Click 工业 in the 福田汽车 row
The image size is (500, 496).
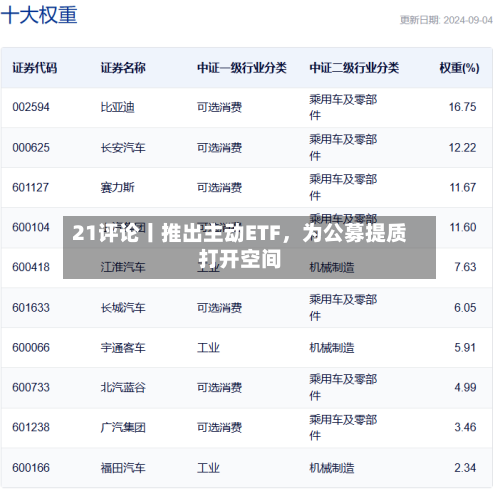tap(208, 468)
